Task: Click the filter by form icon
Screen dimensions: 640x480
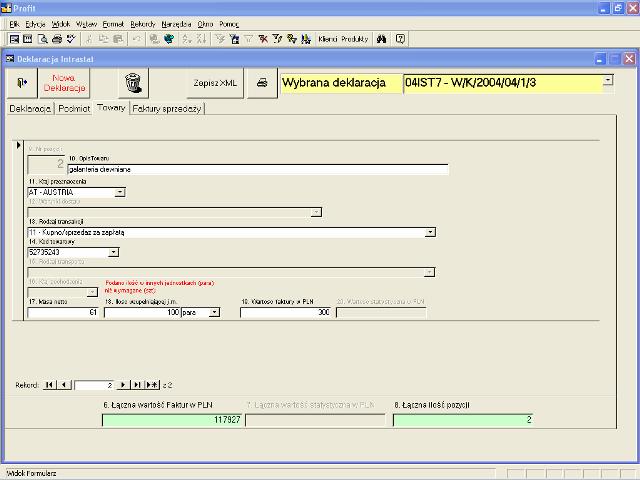Action: click(234, 39)
